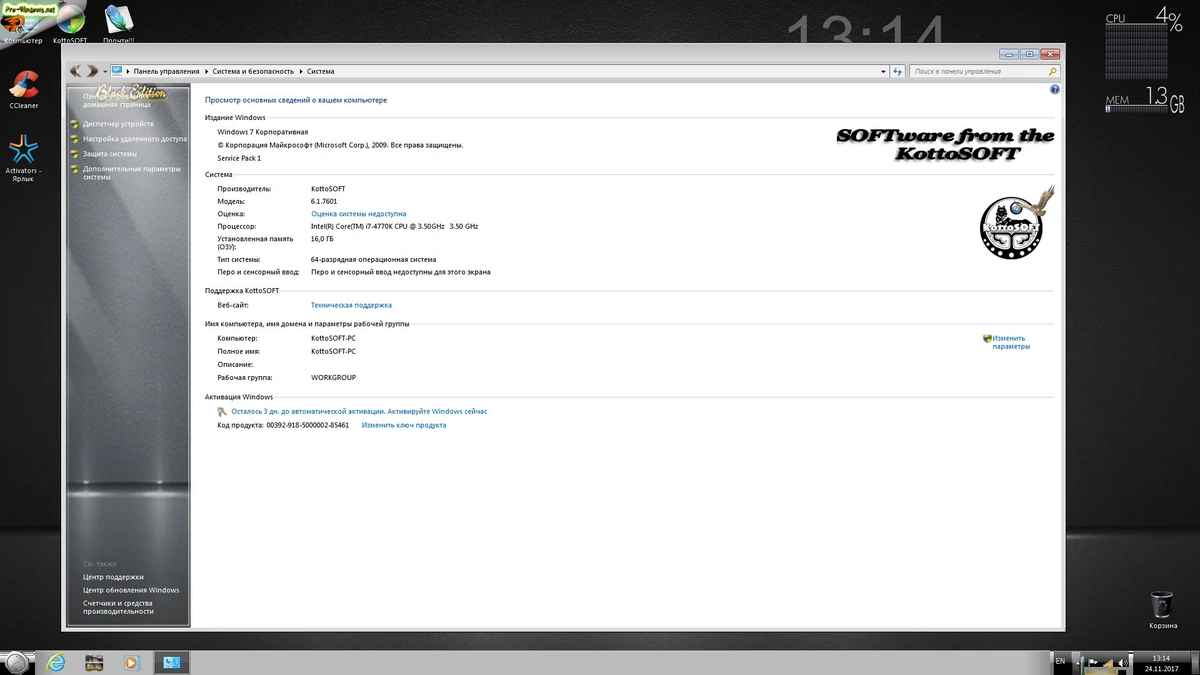The width and height of the screenshot is (1200, 675).
Task: Click the product ID 00392-918-5000002-85461
Action: click(307, 425)
